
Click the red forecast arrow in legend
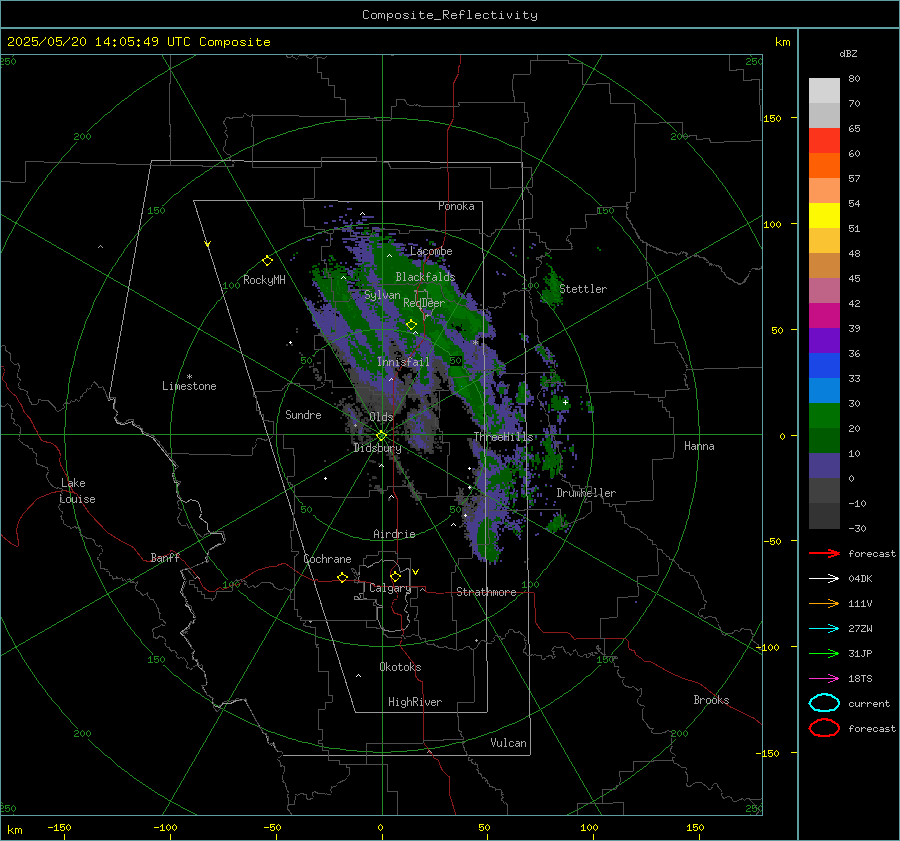point(824,553)
